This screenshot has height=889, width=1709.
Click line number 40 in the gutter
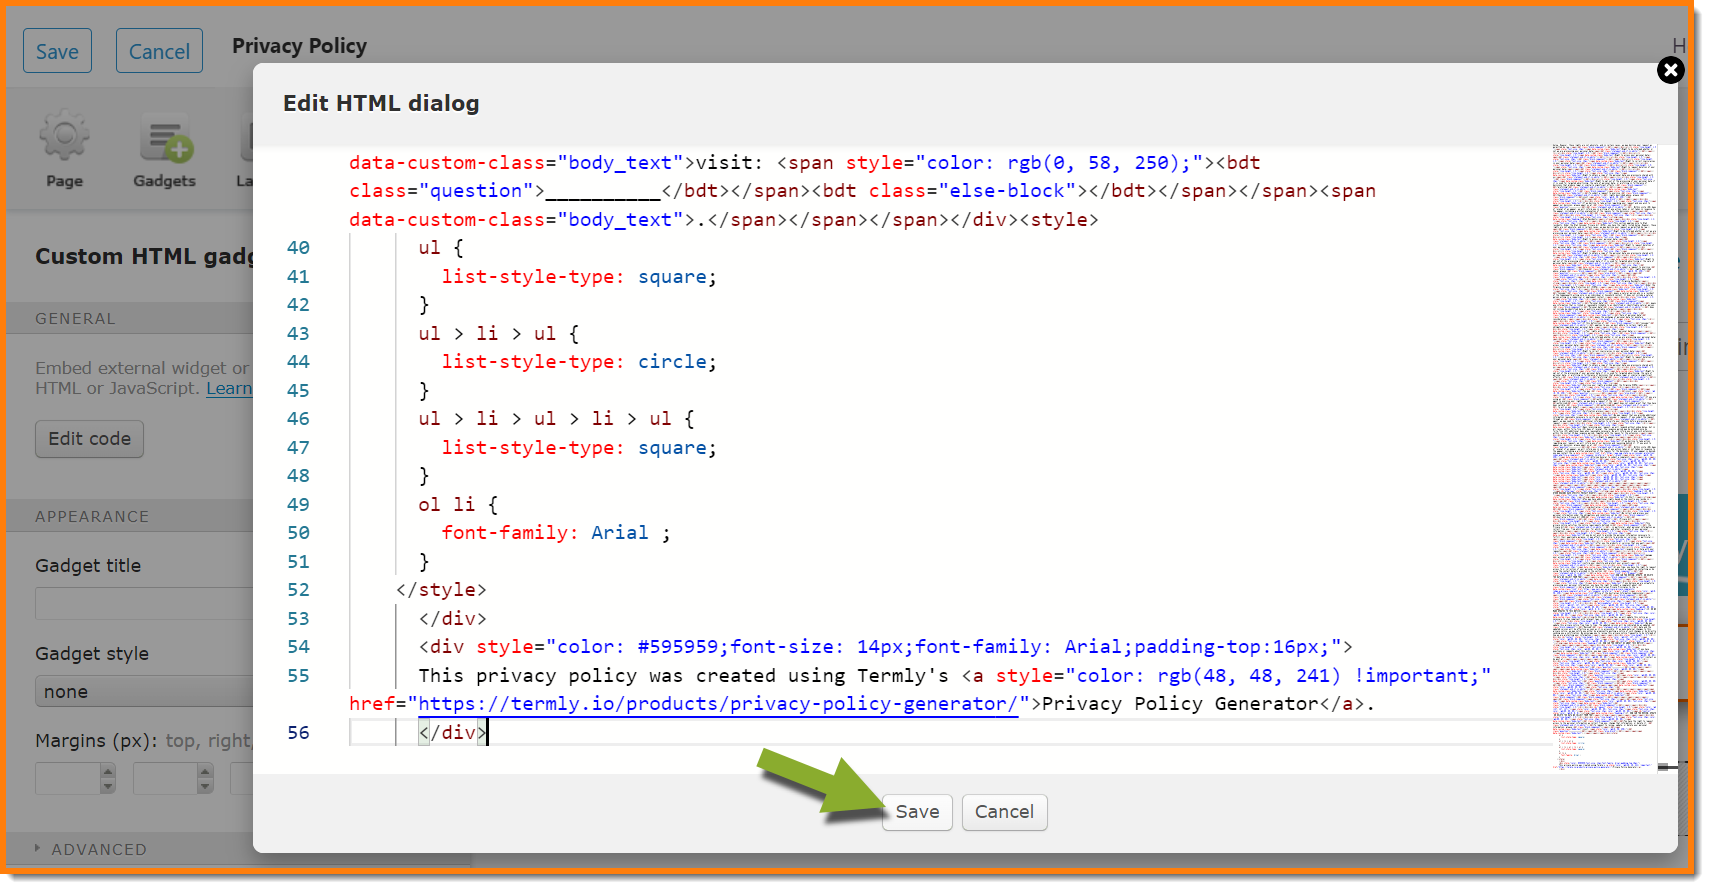coord(298,248)
